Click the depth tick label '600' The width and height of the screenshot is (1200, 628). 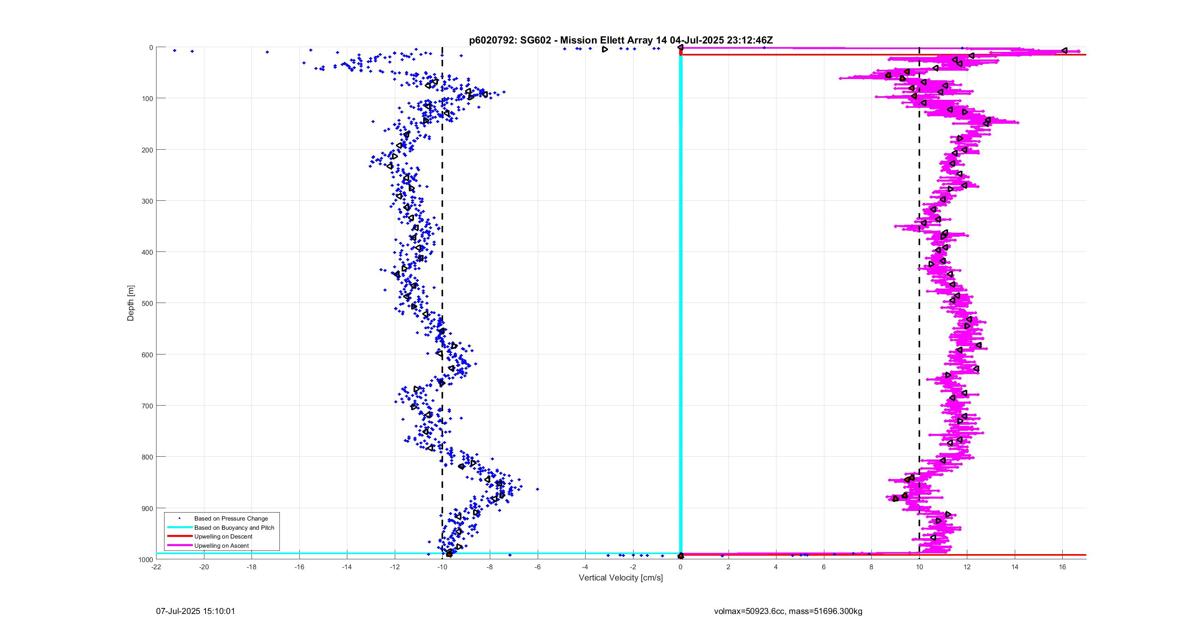[146, 354]
